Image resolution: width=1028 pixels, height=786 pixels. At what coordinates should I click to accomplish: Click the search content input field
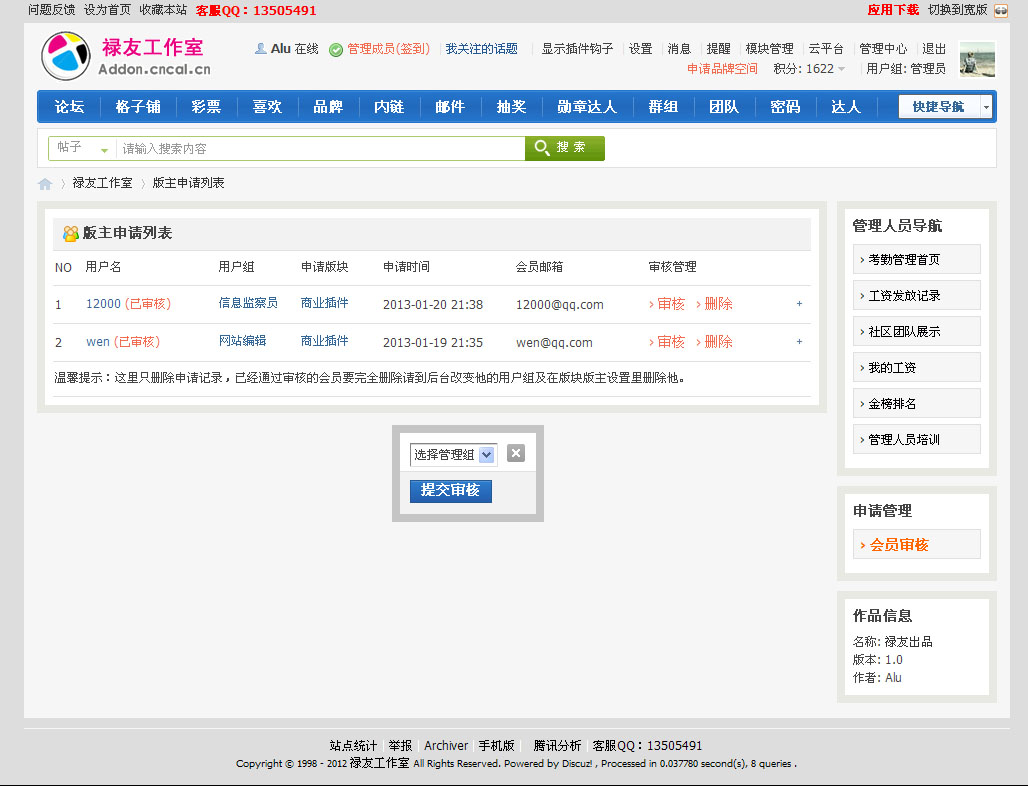click(320, 149)
